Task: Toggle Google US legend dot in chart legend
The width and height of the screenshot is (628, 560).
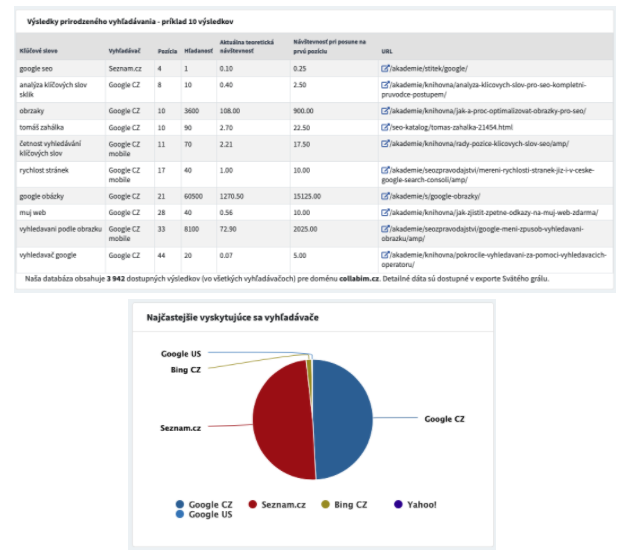Action: [x=180, y=514]
